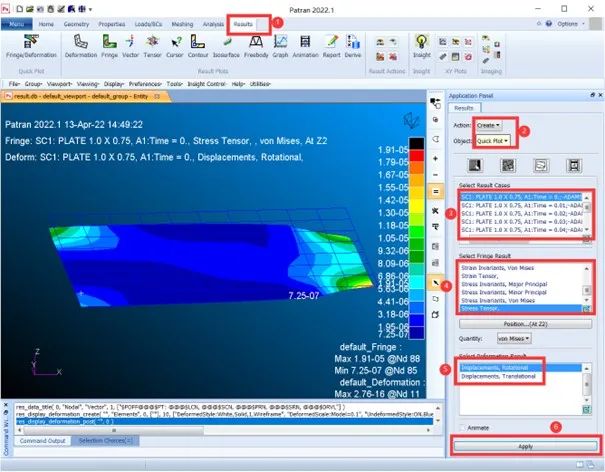Open the Properties ribbon tab
605x472 pixels.
pyautogui.click(x=112, y=24)
